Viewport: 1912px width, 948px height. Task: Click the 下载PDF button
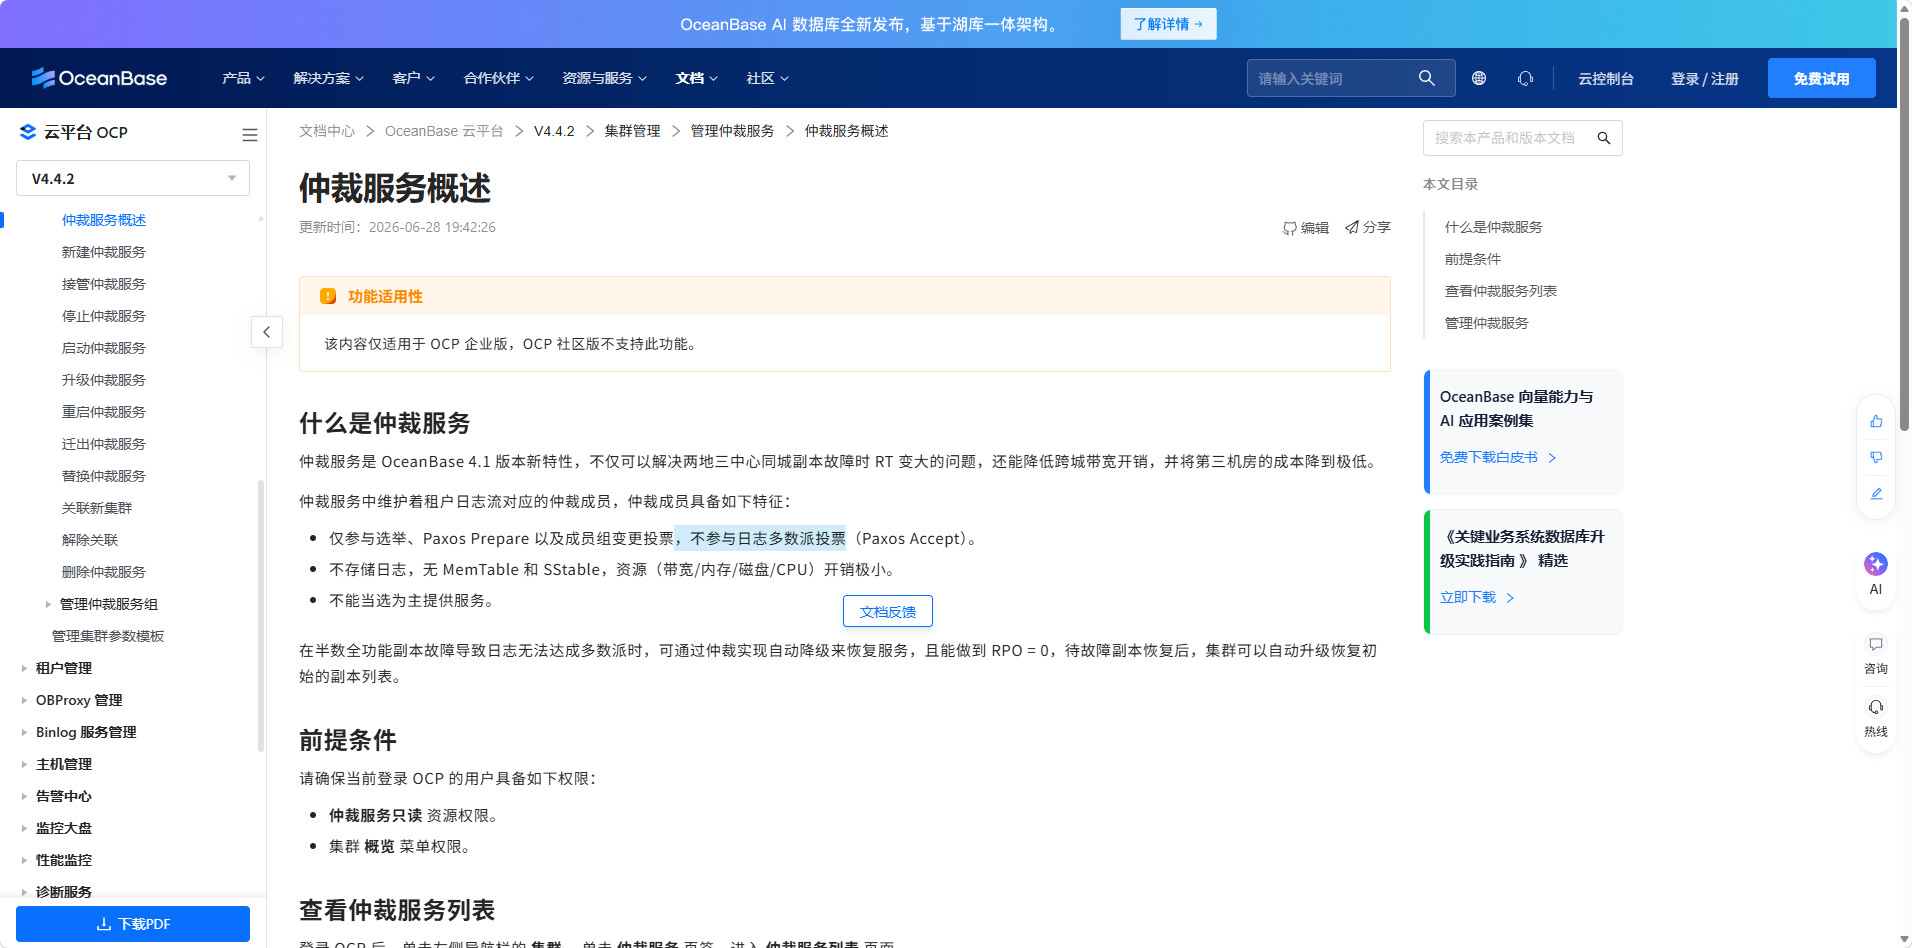(133, 924)
